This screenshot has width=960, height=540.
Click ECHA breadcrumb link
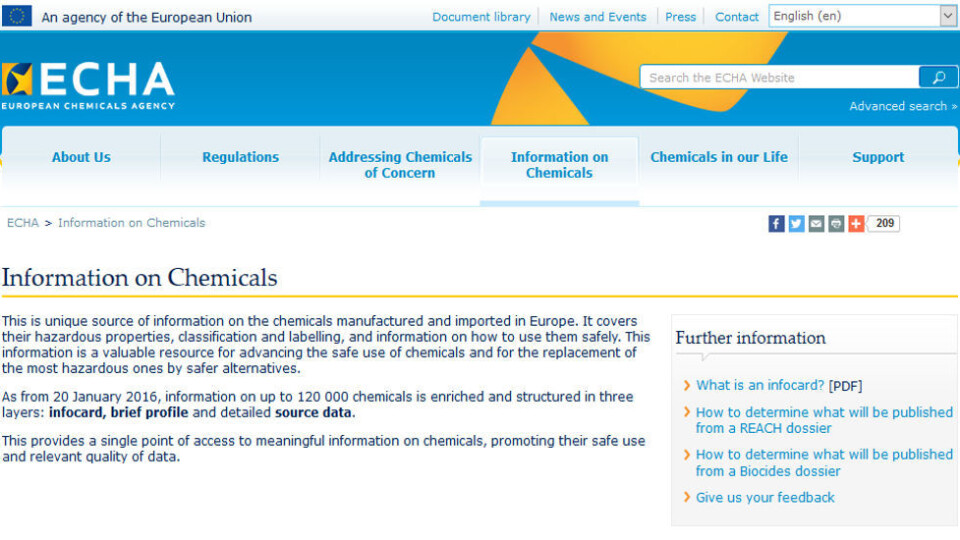[x=23, y=223]
